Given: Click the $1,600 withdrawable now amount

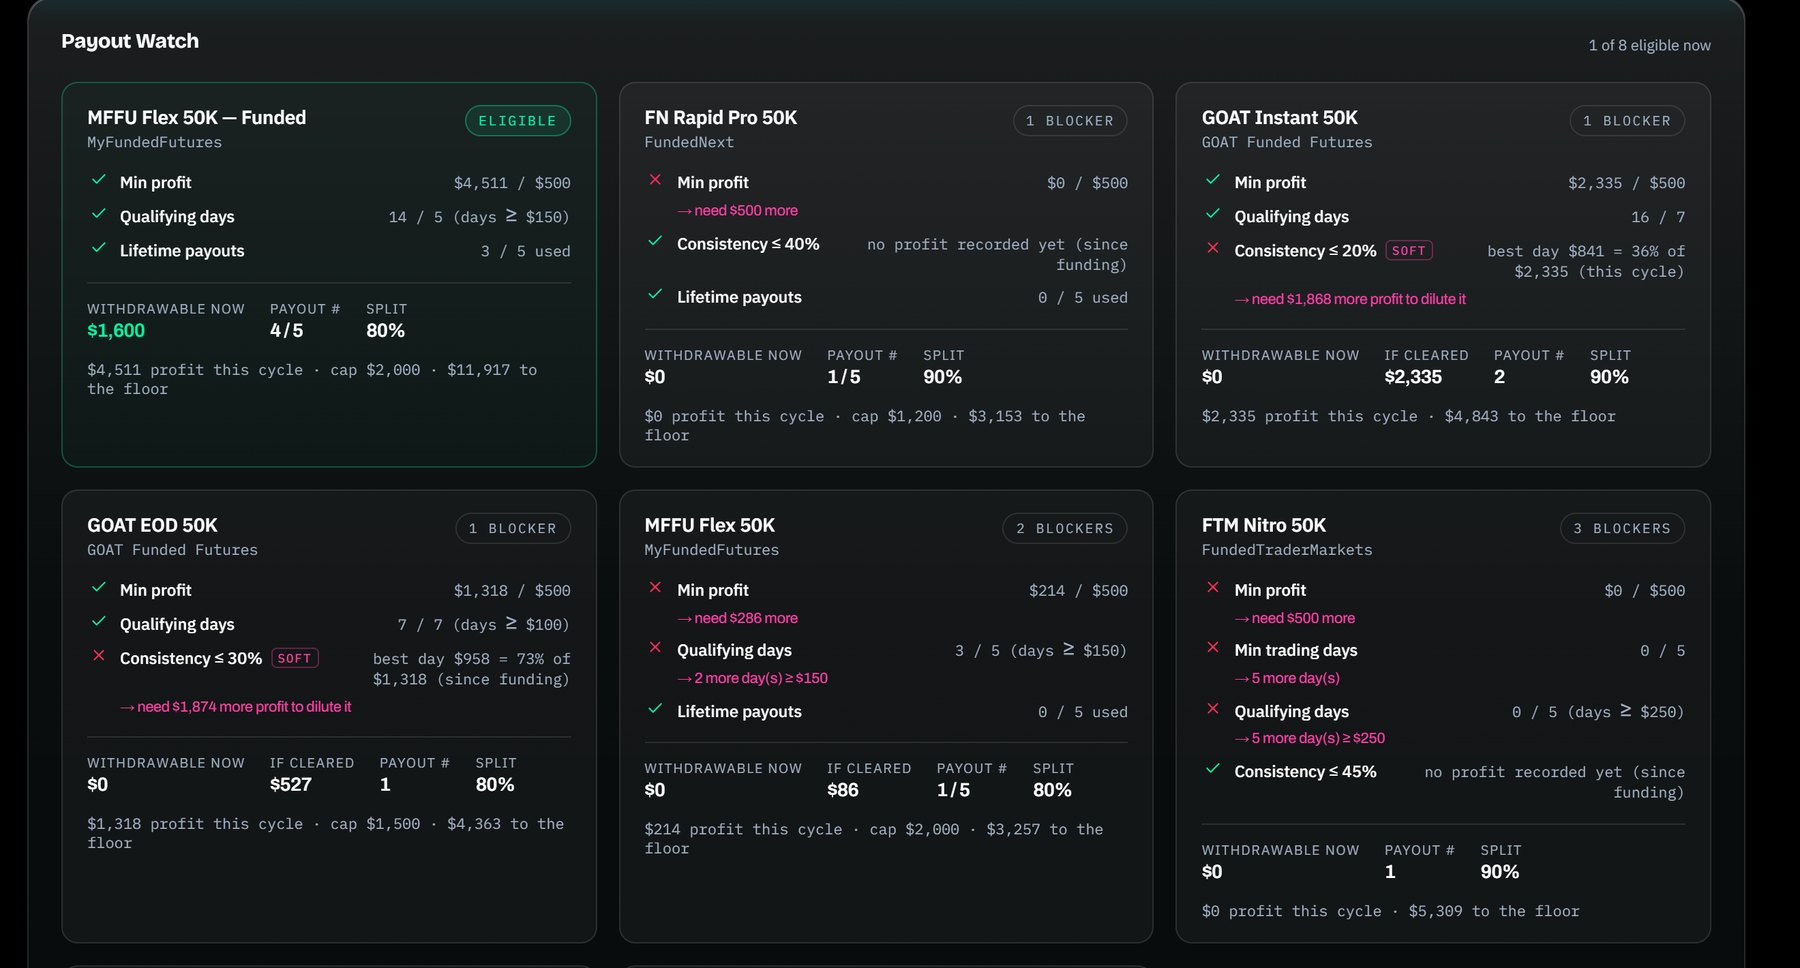Looking at the screenshot, I should [116, 331].
